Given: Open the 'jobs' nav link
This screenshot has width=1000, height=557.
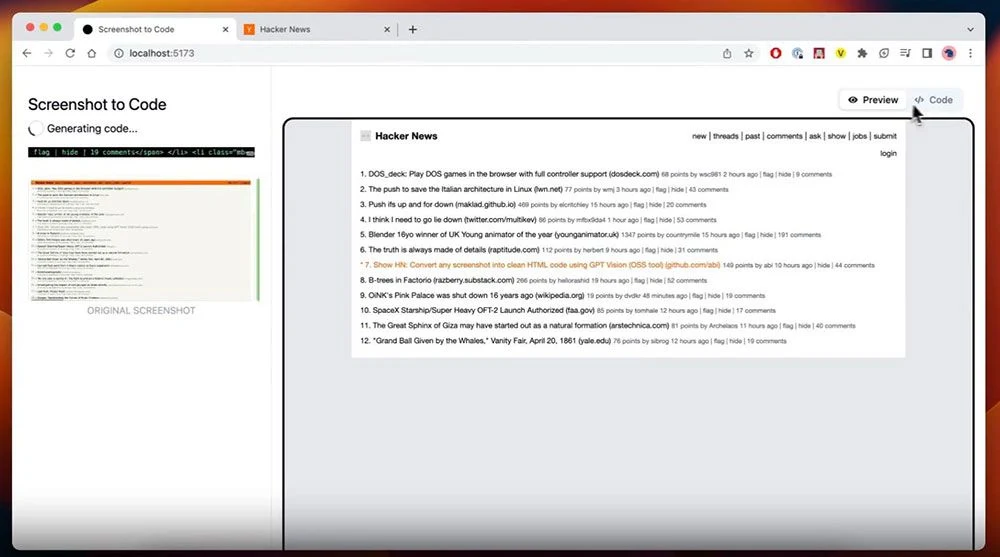Looking at the screenshot, I should (x=860, y=137).
